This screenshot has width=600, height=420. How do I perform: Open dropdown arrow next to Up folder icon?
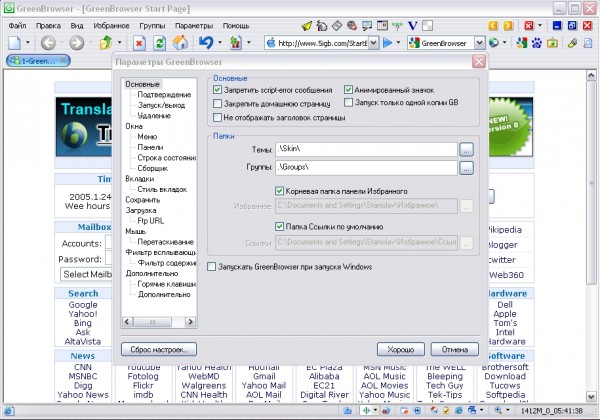tap(119, 42)
